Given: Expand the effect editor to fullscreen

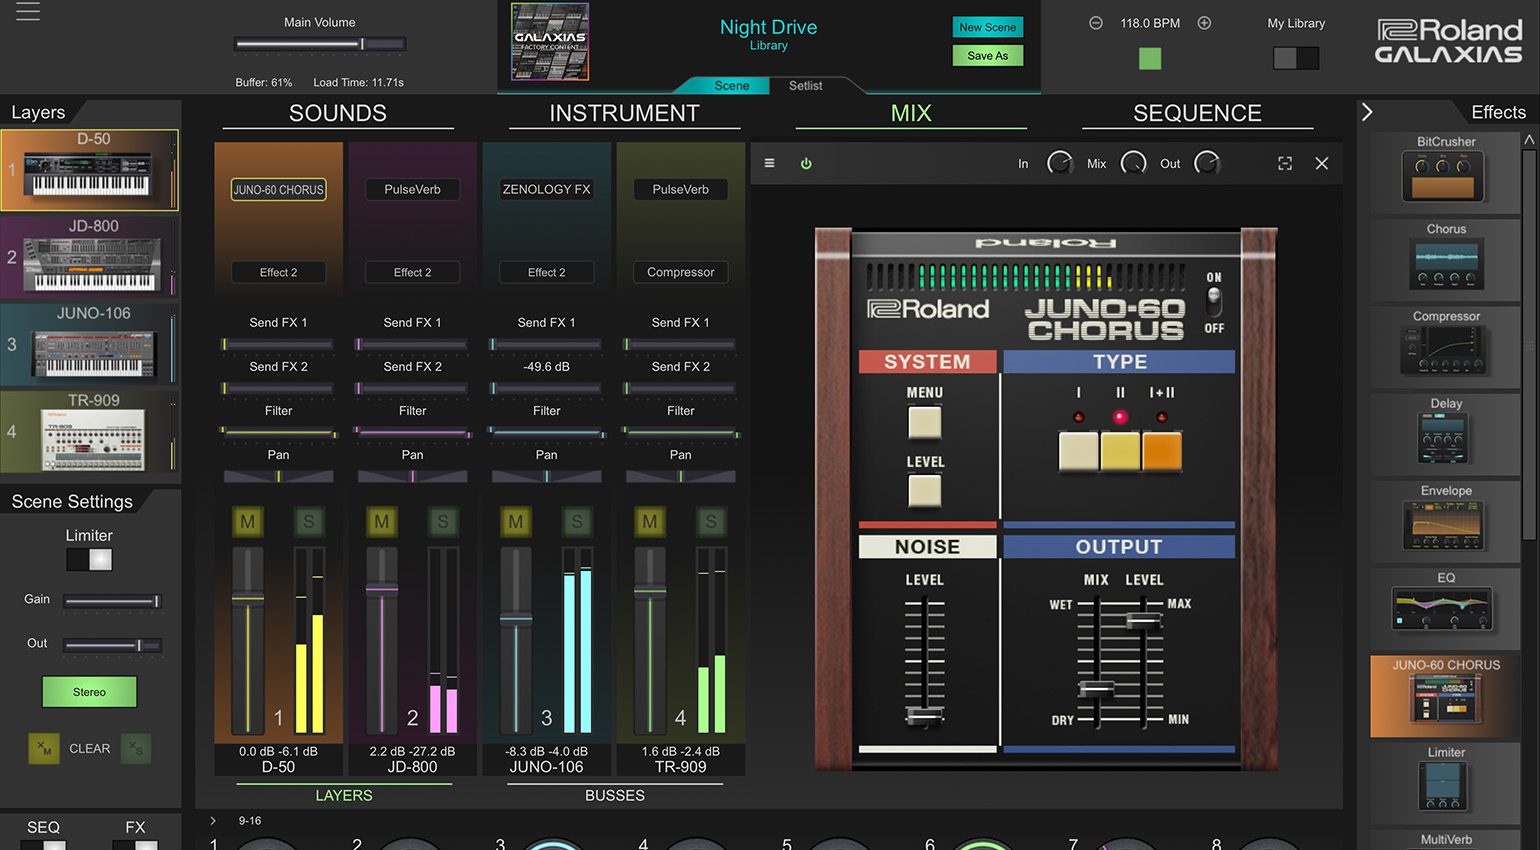Looking at the screenshot, I should tap(1285, 163).
